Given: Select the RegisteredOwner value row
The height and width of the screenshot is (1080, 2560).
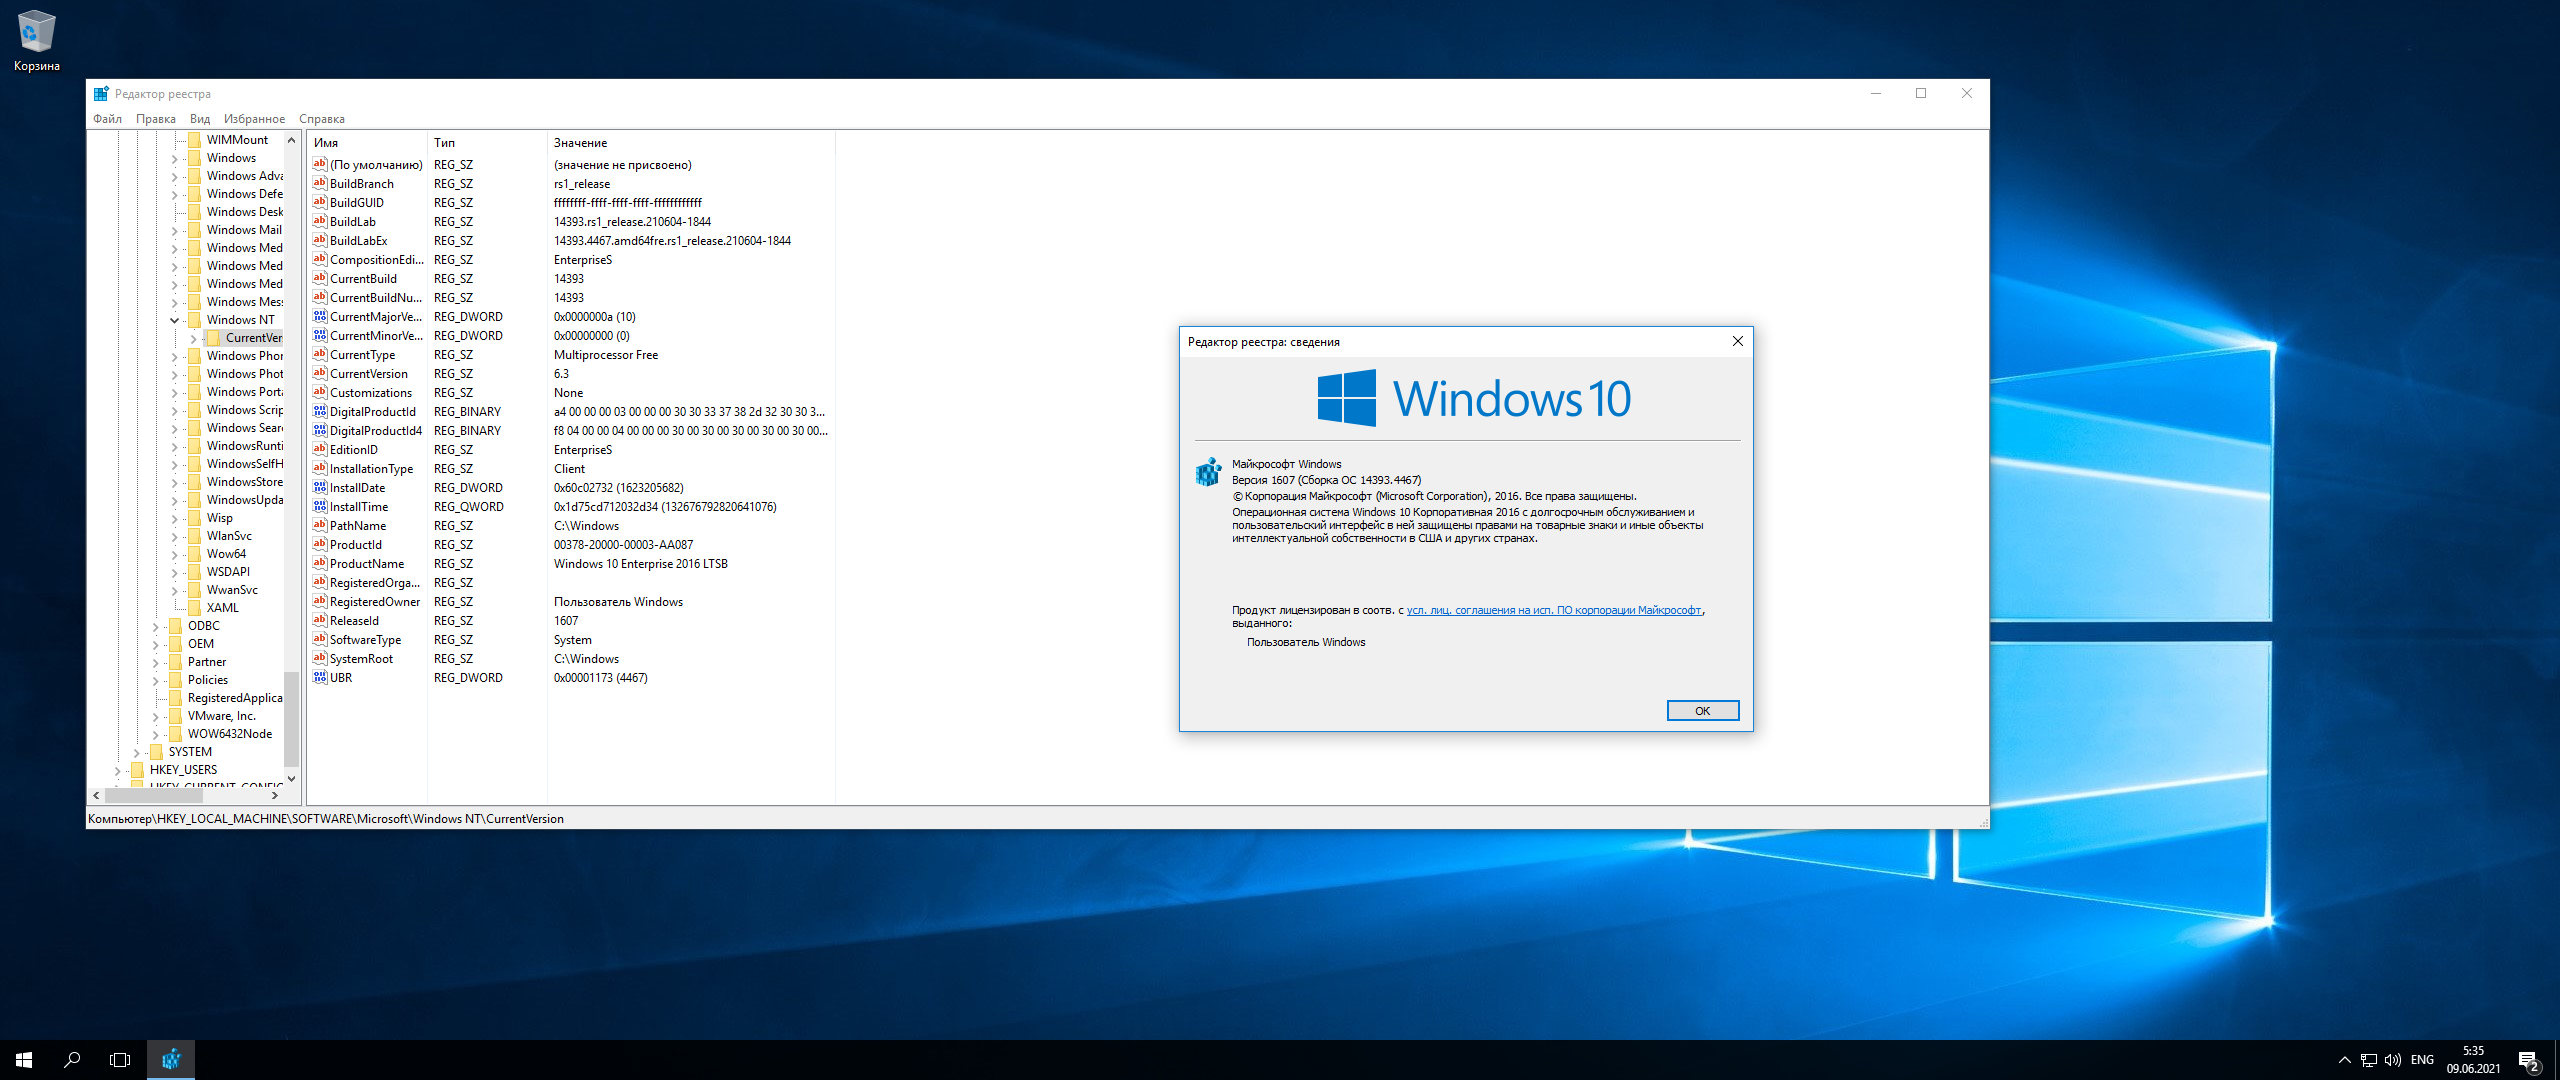Looking at the screenshot, I should click(570, 601).
